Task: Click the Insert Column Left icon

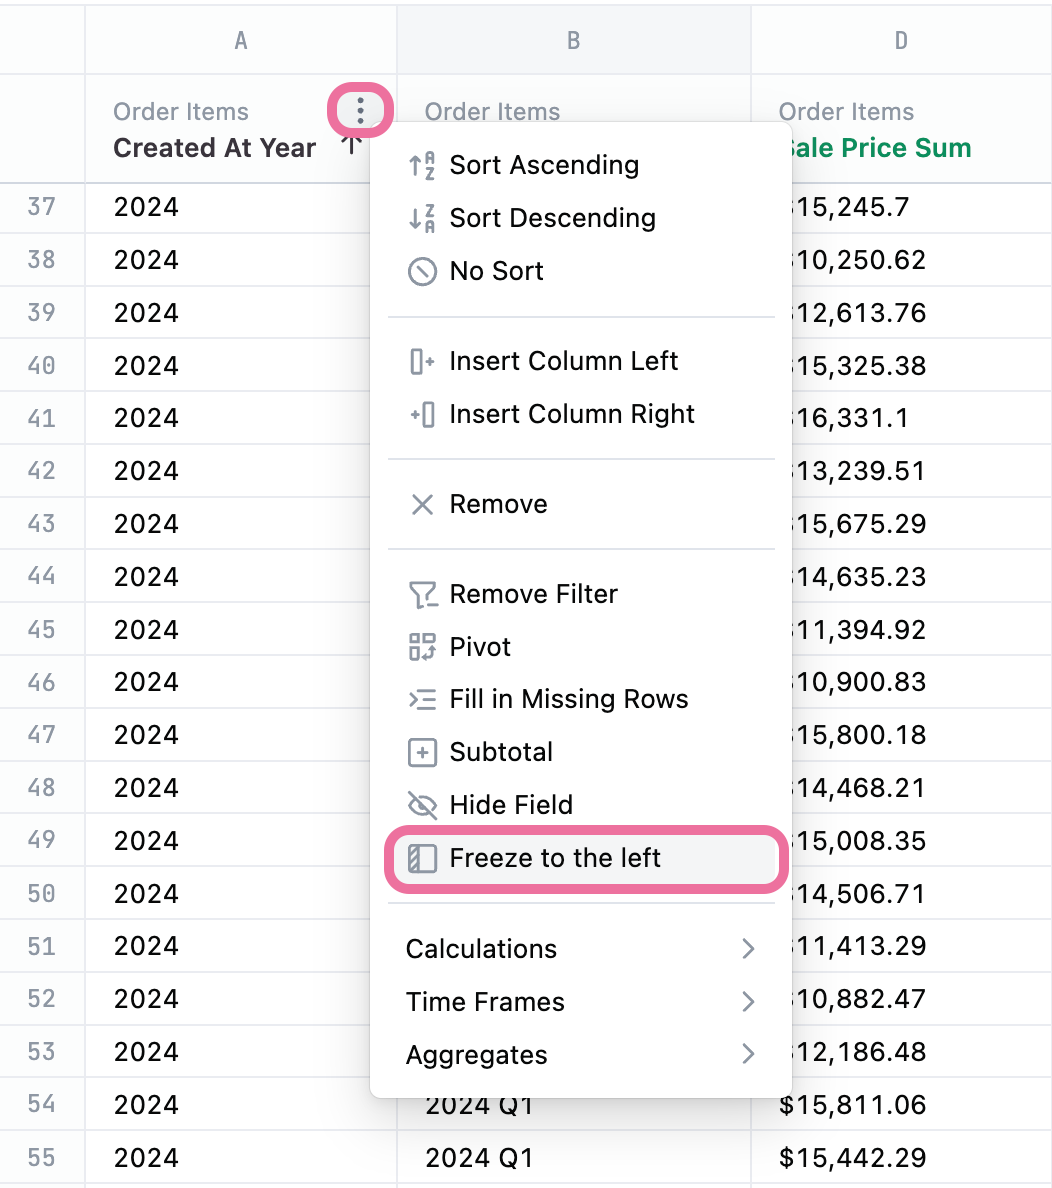Action: click(x=422, y=361)
